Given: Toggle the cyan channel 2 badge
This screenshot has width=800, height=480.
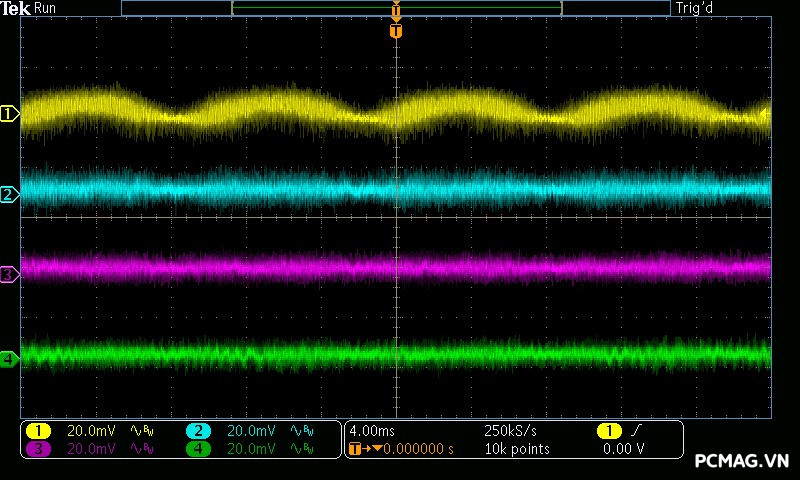Looking at the screenshot, I should coord(198,431).
